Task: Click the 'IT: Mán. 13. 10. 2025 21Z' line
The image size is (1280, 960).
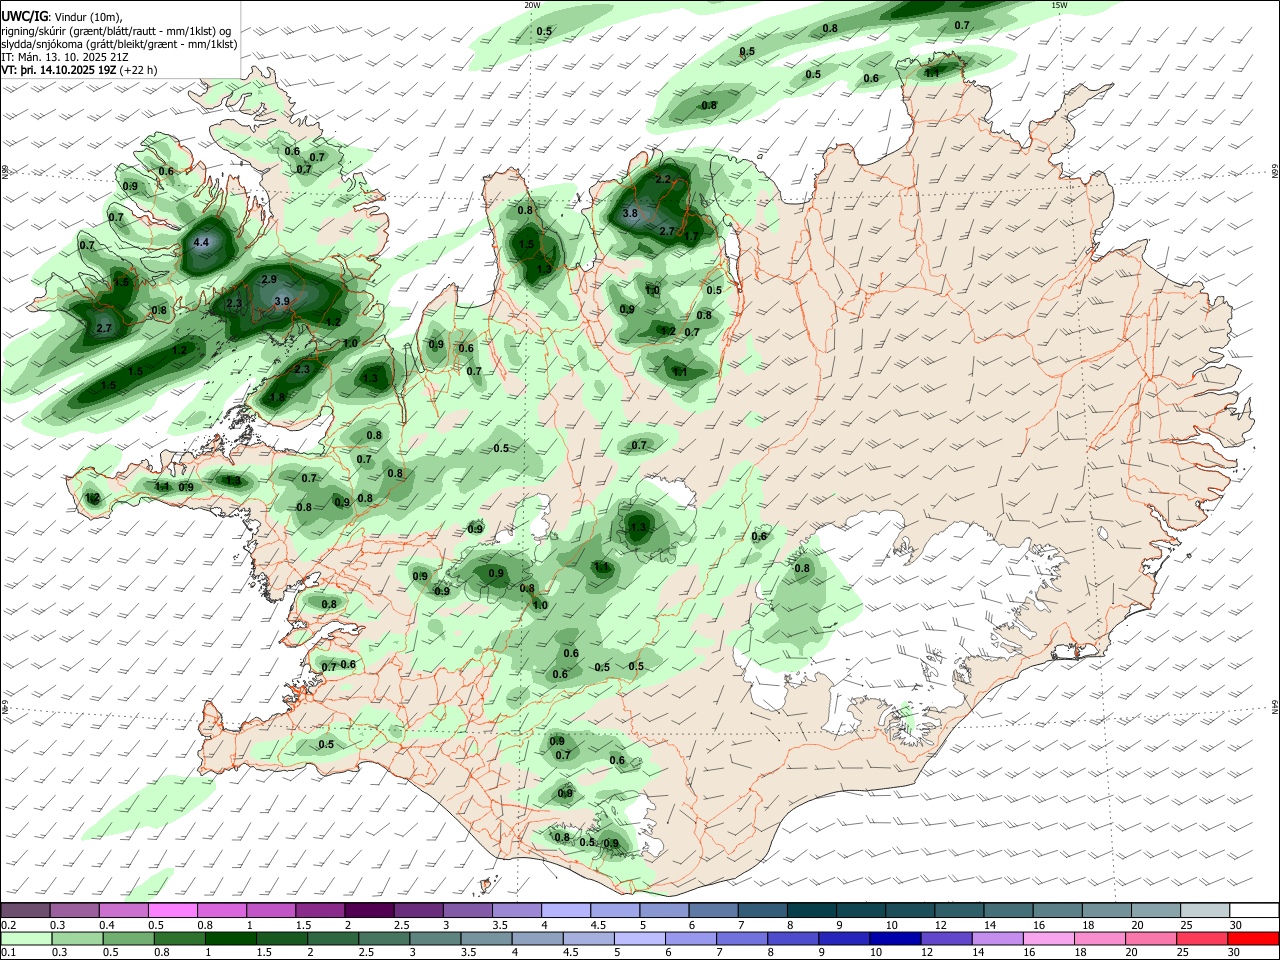Action: 64,58
